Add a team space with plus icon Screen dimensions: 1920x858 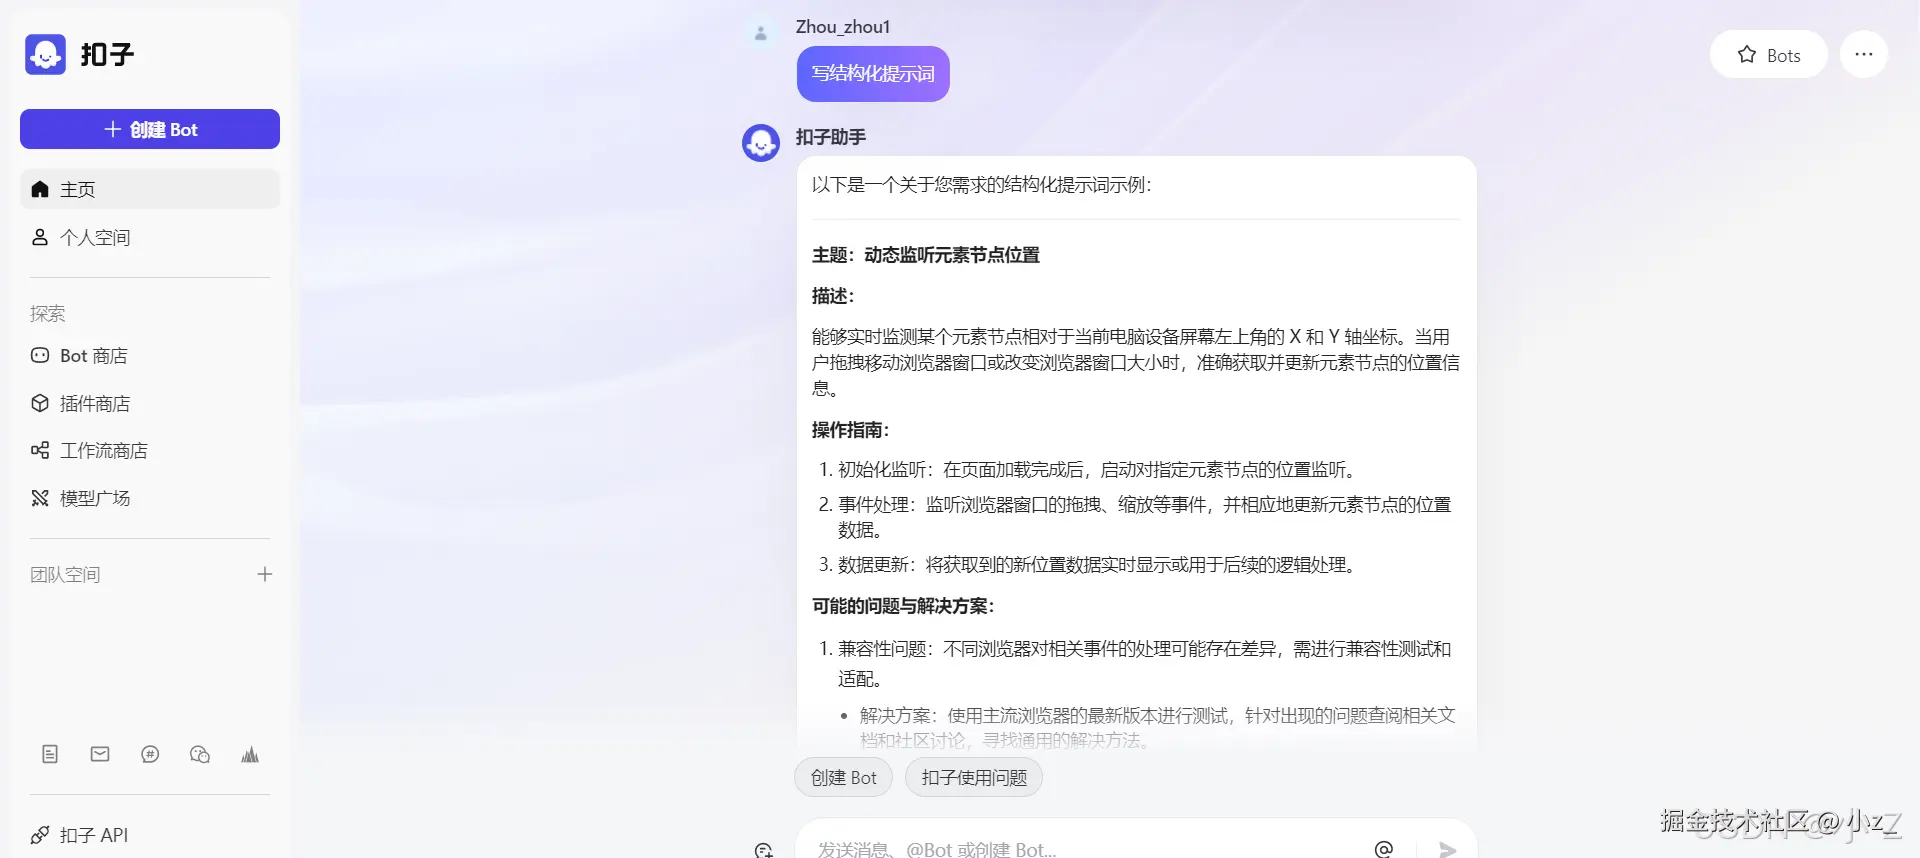264,574
